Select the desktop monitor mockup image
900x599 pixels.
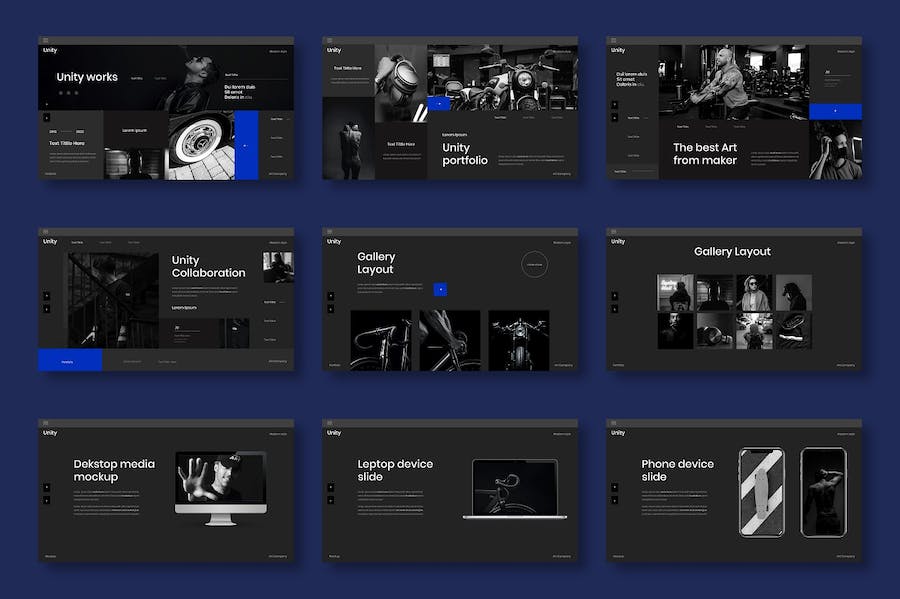click(220, 485)
